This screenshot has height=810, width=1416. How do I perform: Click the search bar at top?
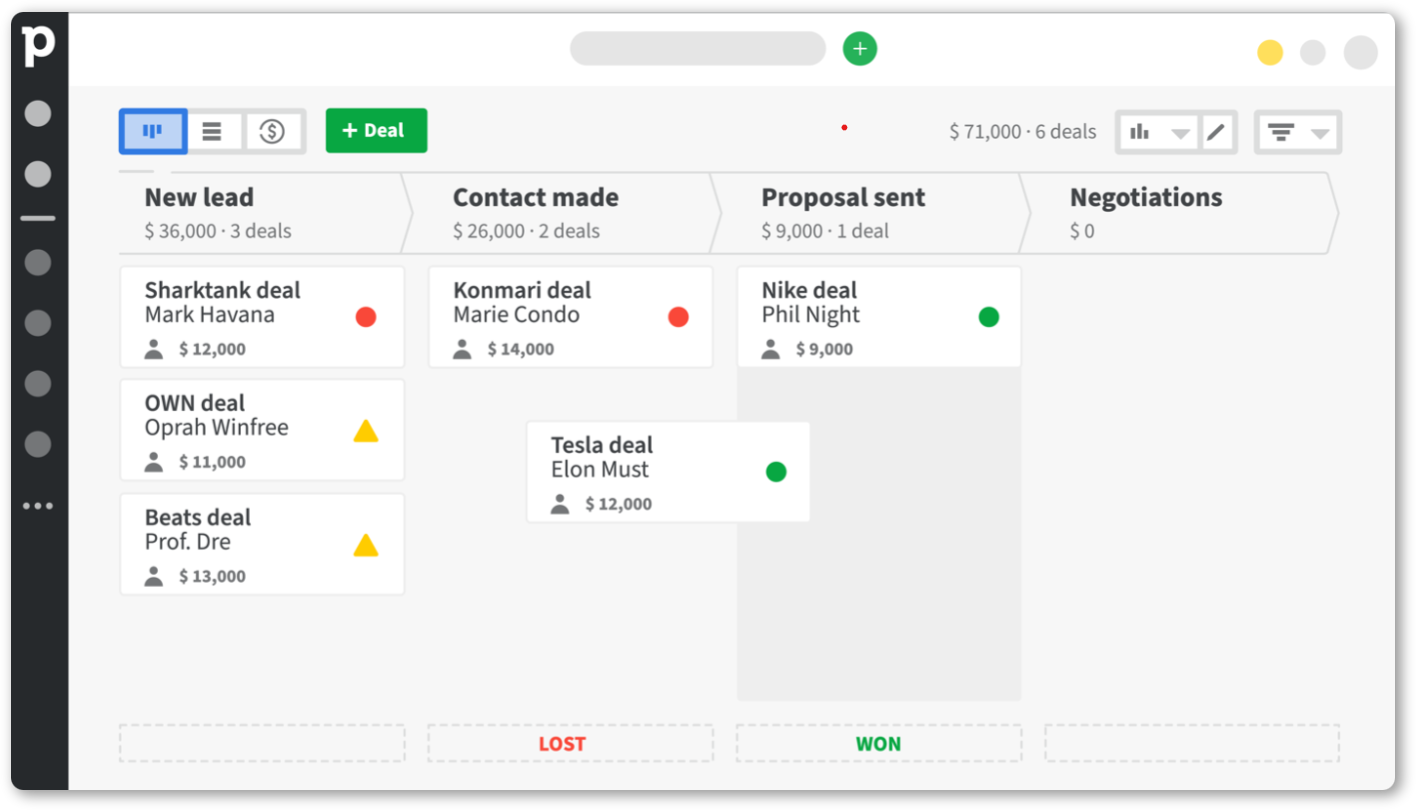[698, 48]
